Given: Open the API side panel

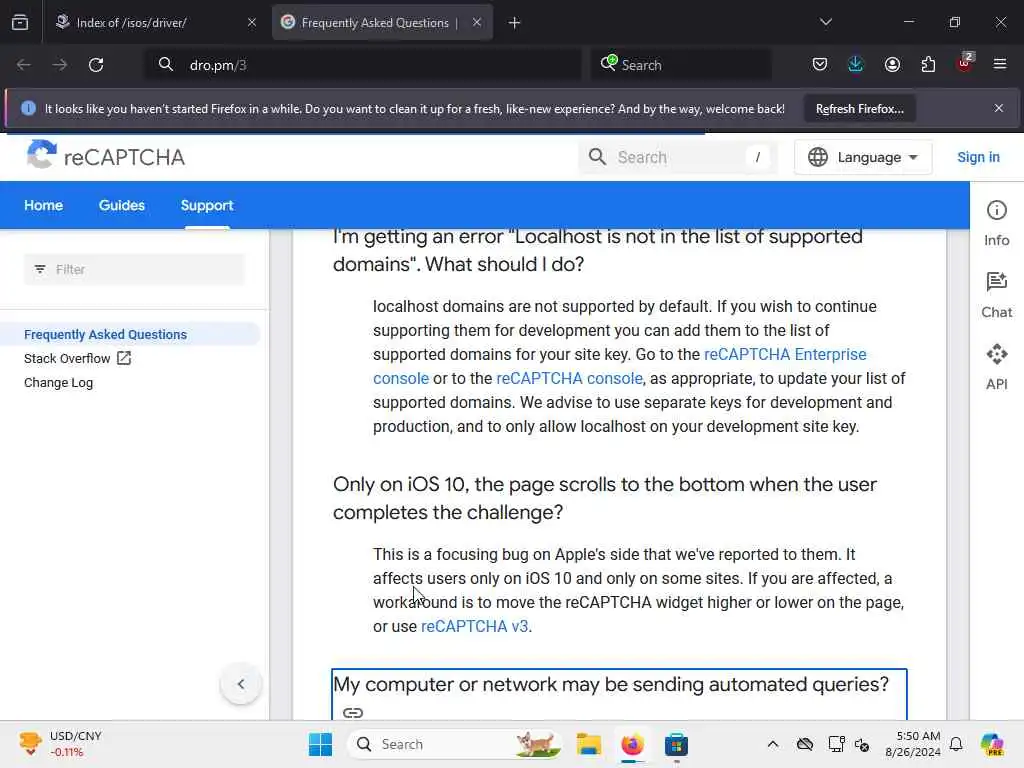Looking at the screenshot, I should [997, 367].
